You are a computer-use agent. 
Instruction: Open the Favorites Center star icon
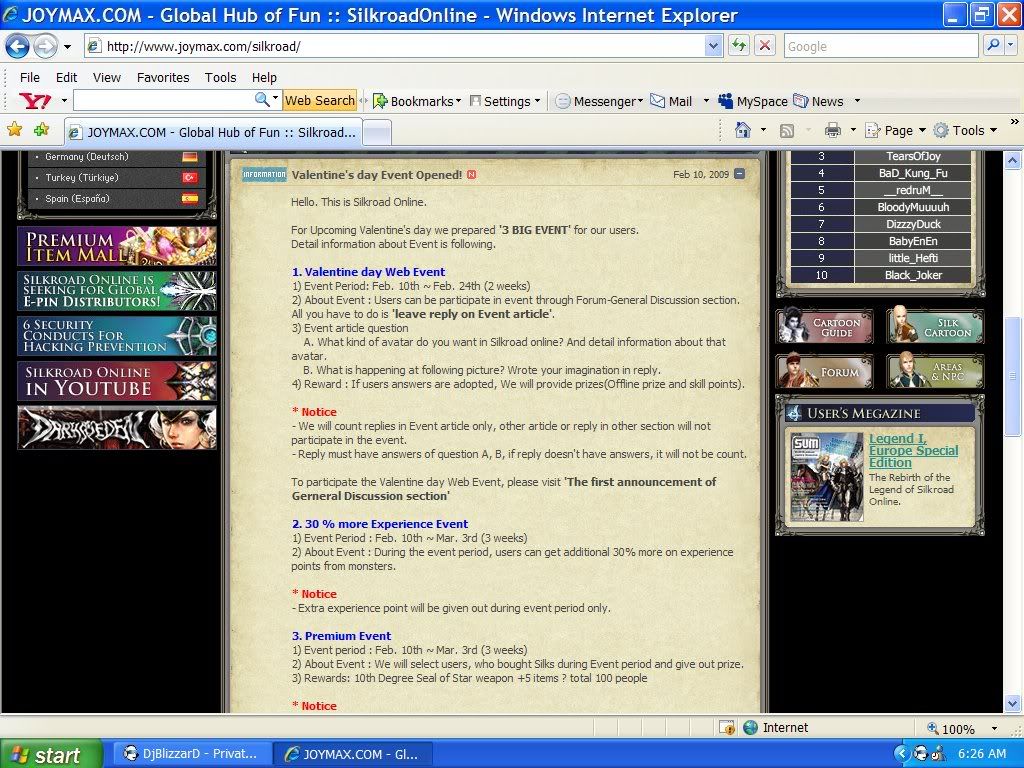click(x=14, y=129)
